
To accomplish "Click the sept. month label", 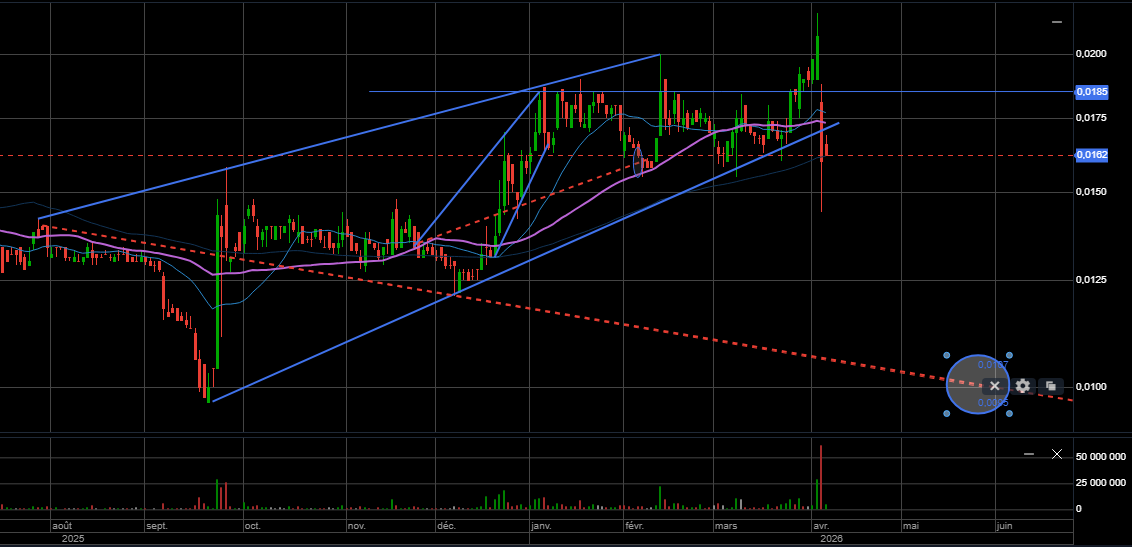I will point(157,526).
